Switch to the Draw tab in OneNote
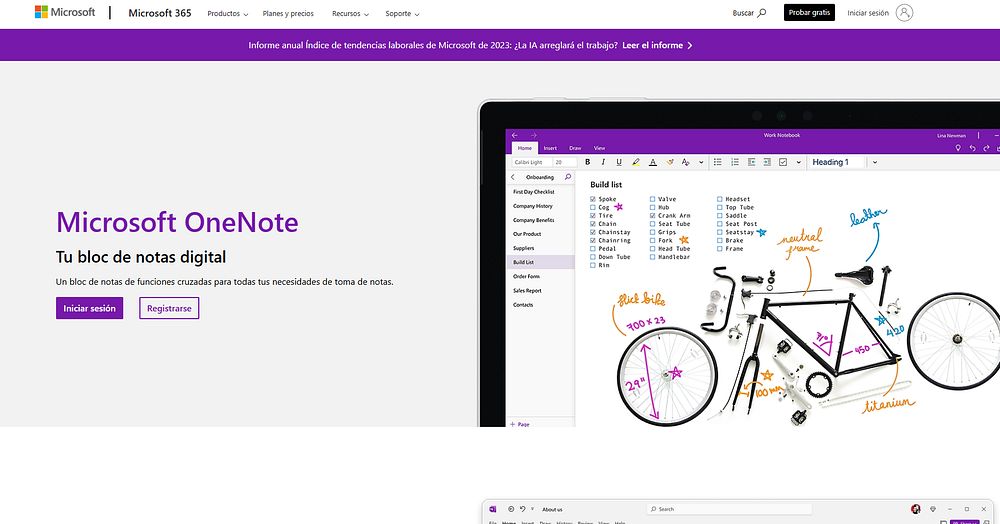Screen dimensions: 1000x524 coord(575,148)
